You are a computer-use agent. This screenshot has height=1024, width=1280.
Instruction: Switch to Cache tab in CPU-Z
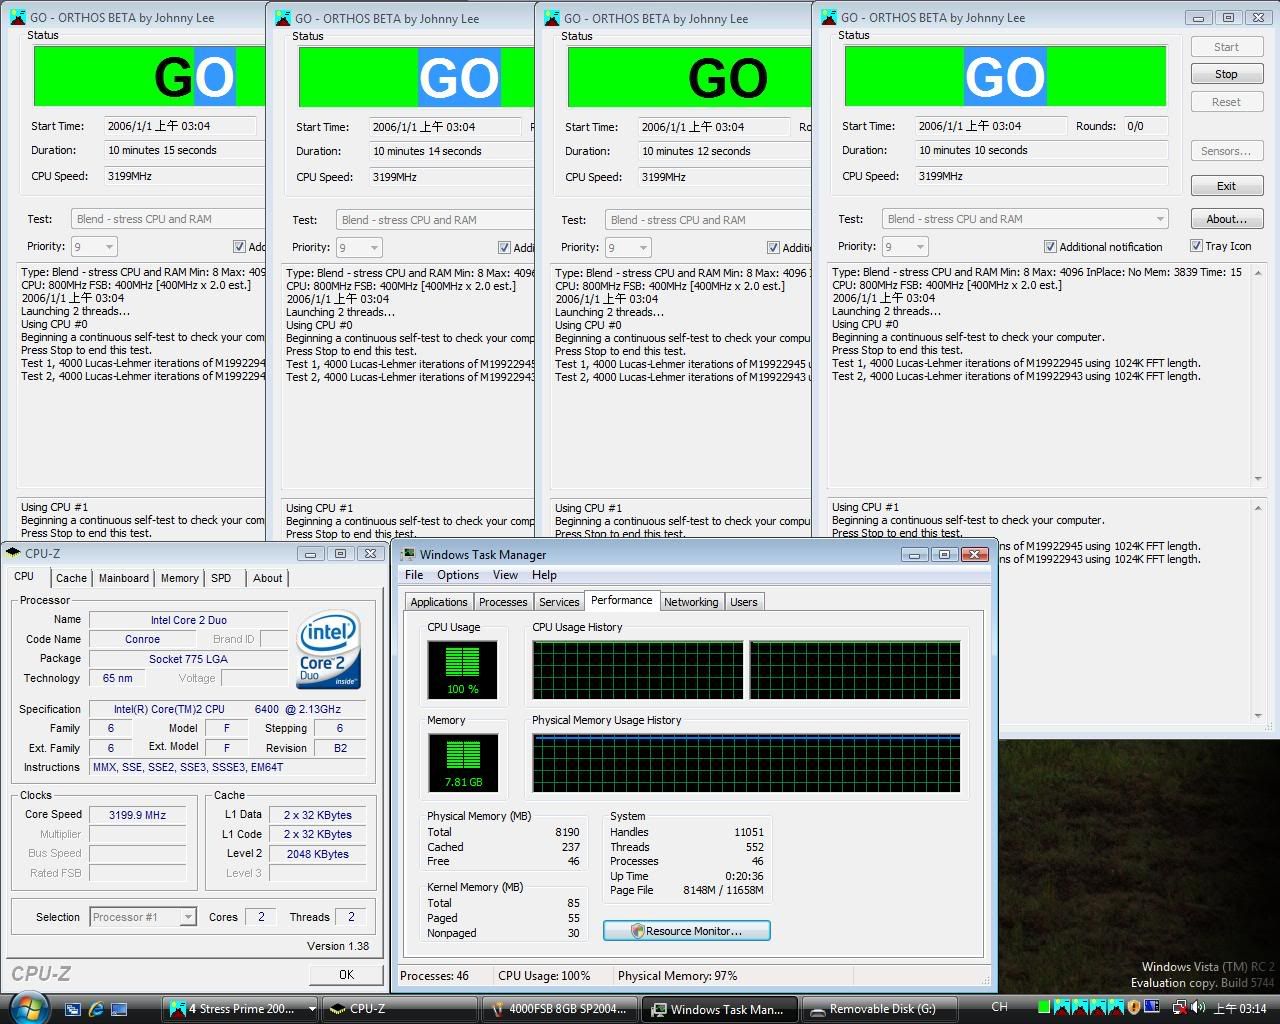[71, 578]
